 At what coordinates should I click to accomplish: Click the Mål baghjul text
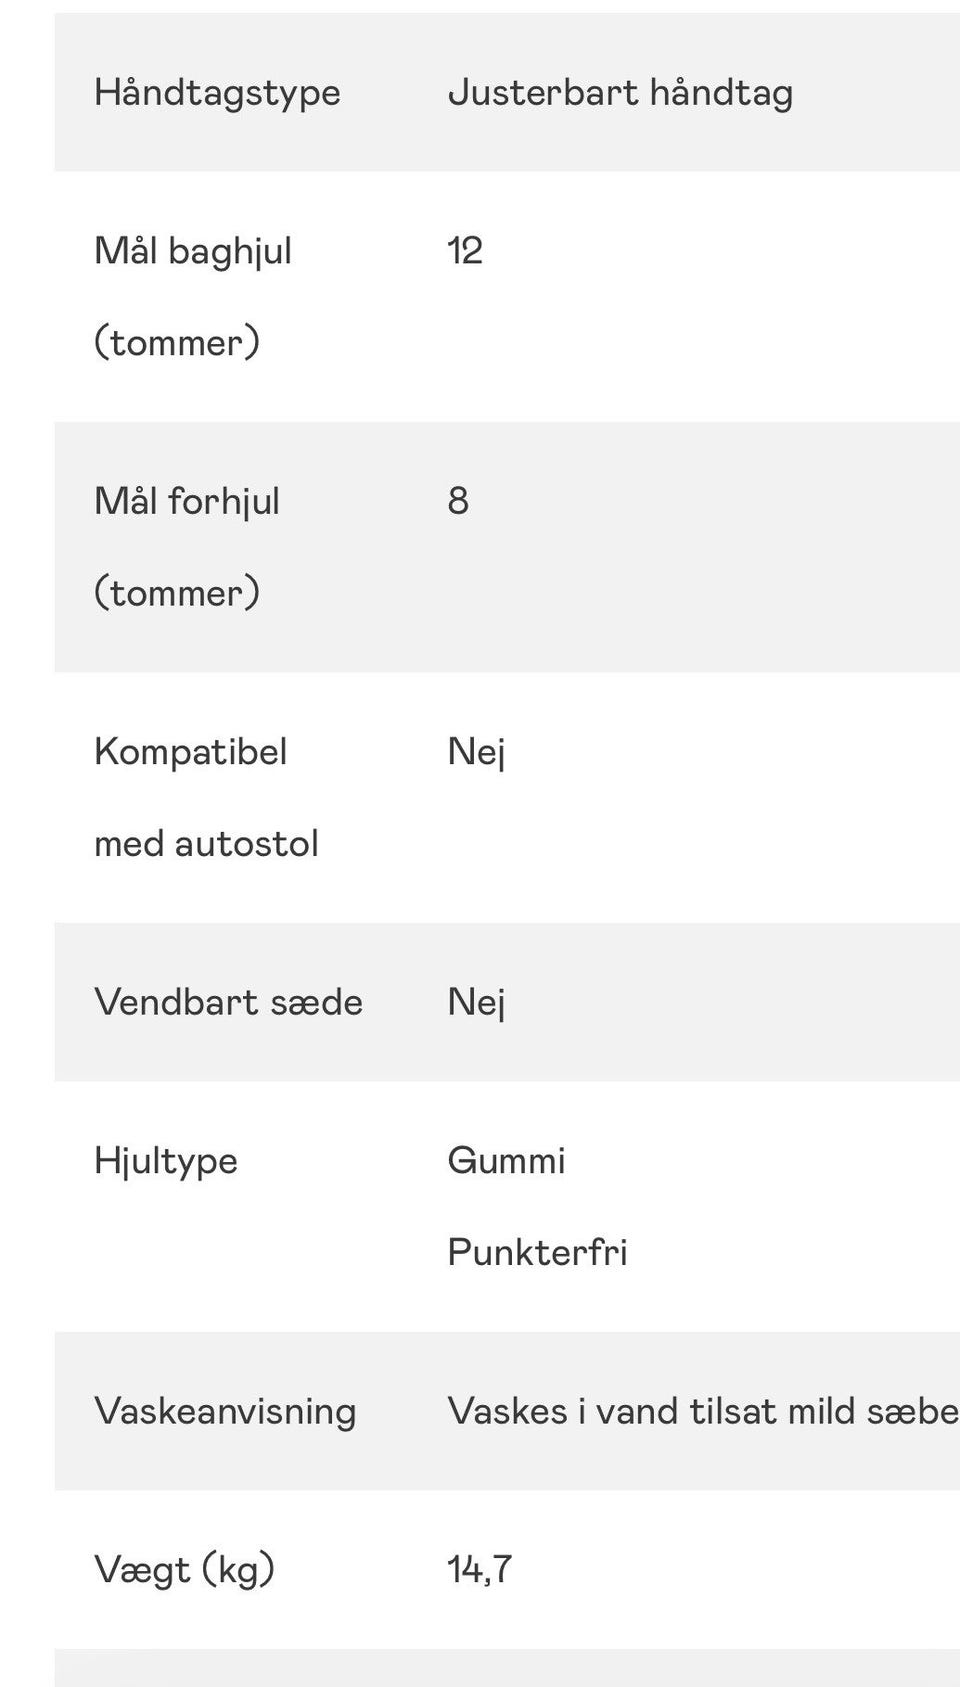[193, 251]
